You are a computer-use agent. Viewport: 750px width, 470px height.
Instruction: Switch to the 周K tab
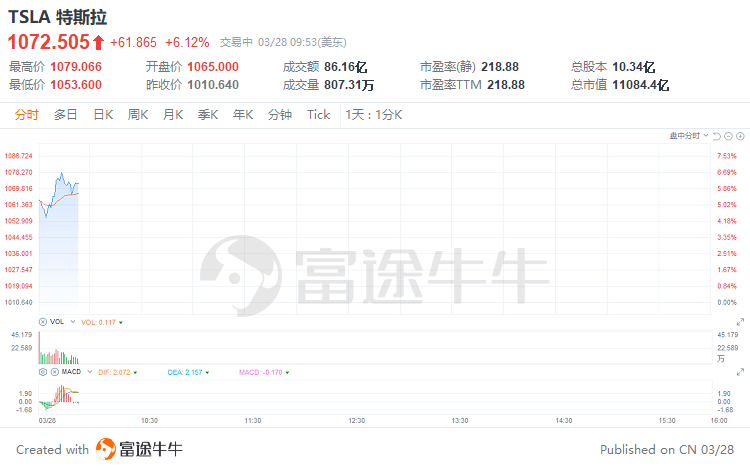(138, 115)
